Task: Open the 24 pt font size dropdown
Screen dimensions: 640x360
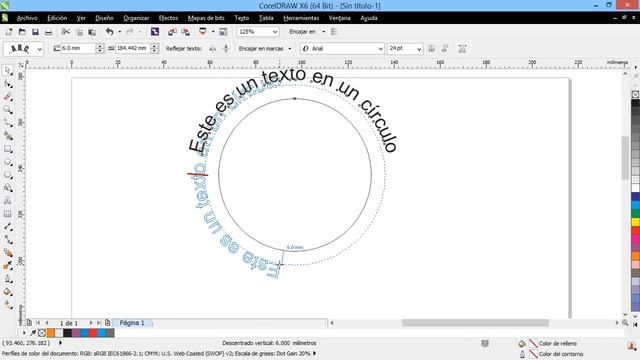Action: [x=419, y=49]
